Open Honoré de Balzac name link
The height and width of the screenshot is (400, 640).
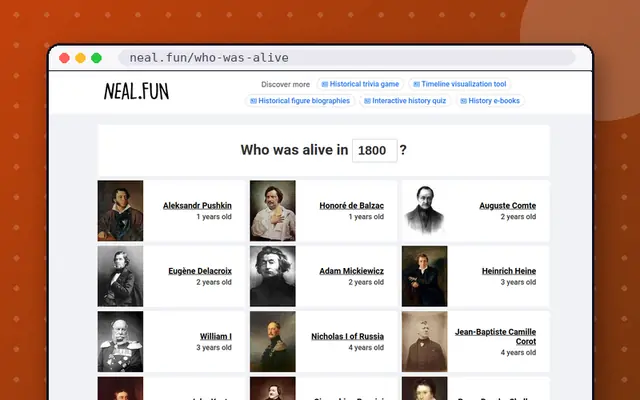pos(351,206)
